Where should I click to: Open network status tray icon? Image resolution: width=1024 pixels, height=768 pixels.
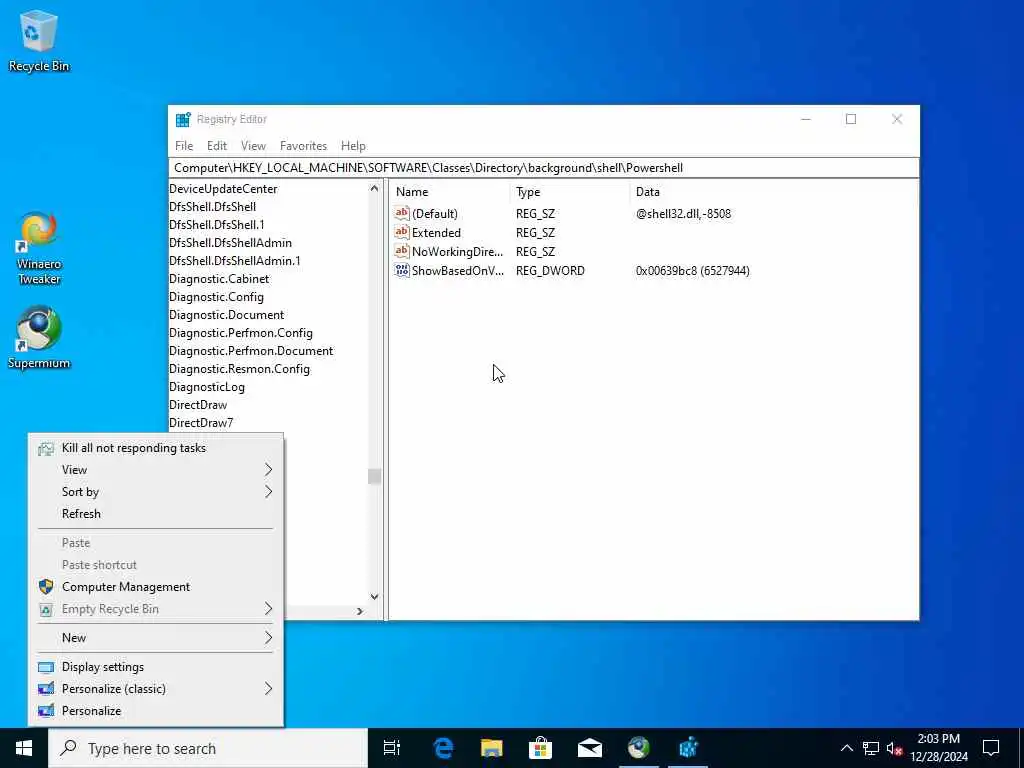click(871, 748)
